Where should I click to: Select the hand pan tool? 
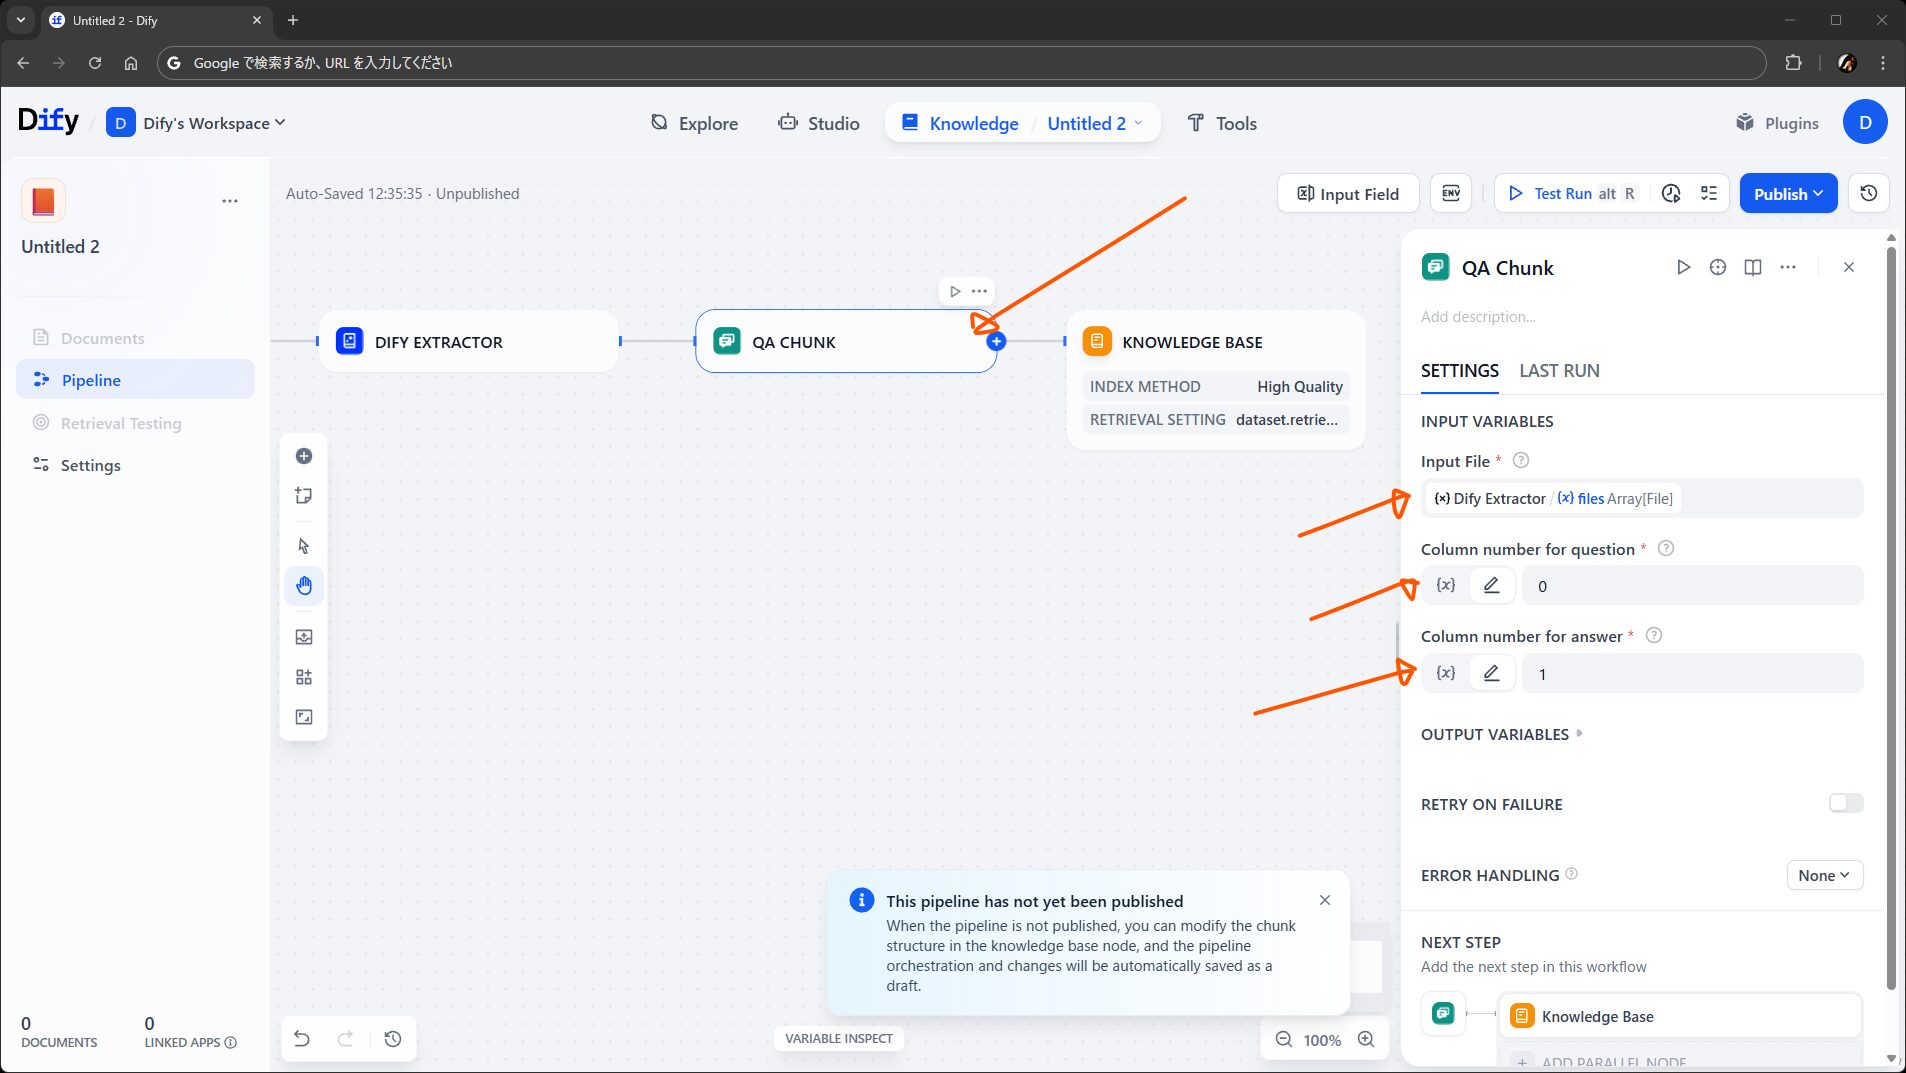tap(304, 586)
